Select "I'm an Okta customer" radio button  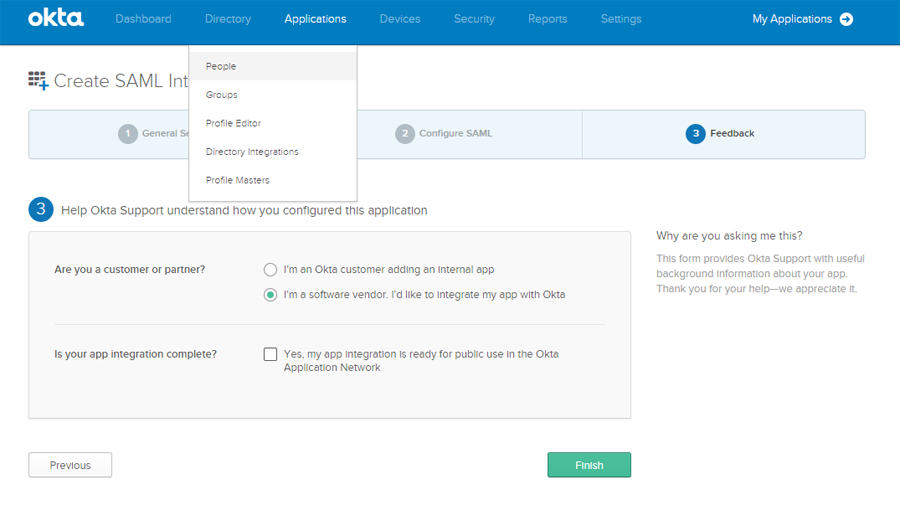click(x=270, y=270)
